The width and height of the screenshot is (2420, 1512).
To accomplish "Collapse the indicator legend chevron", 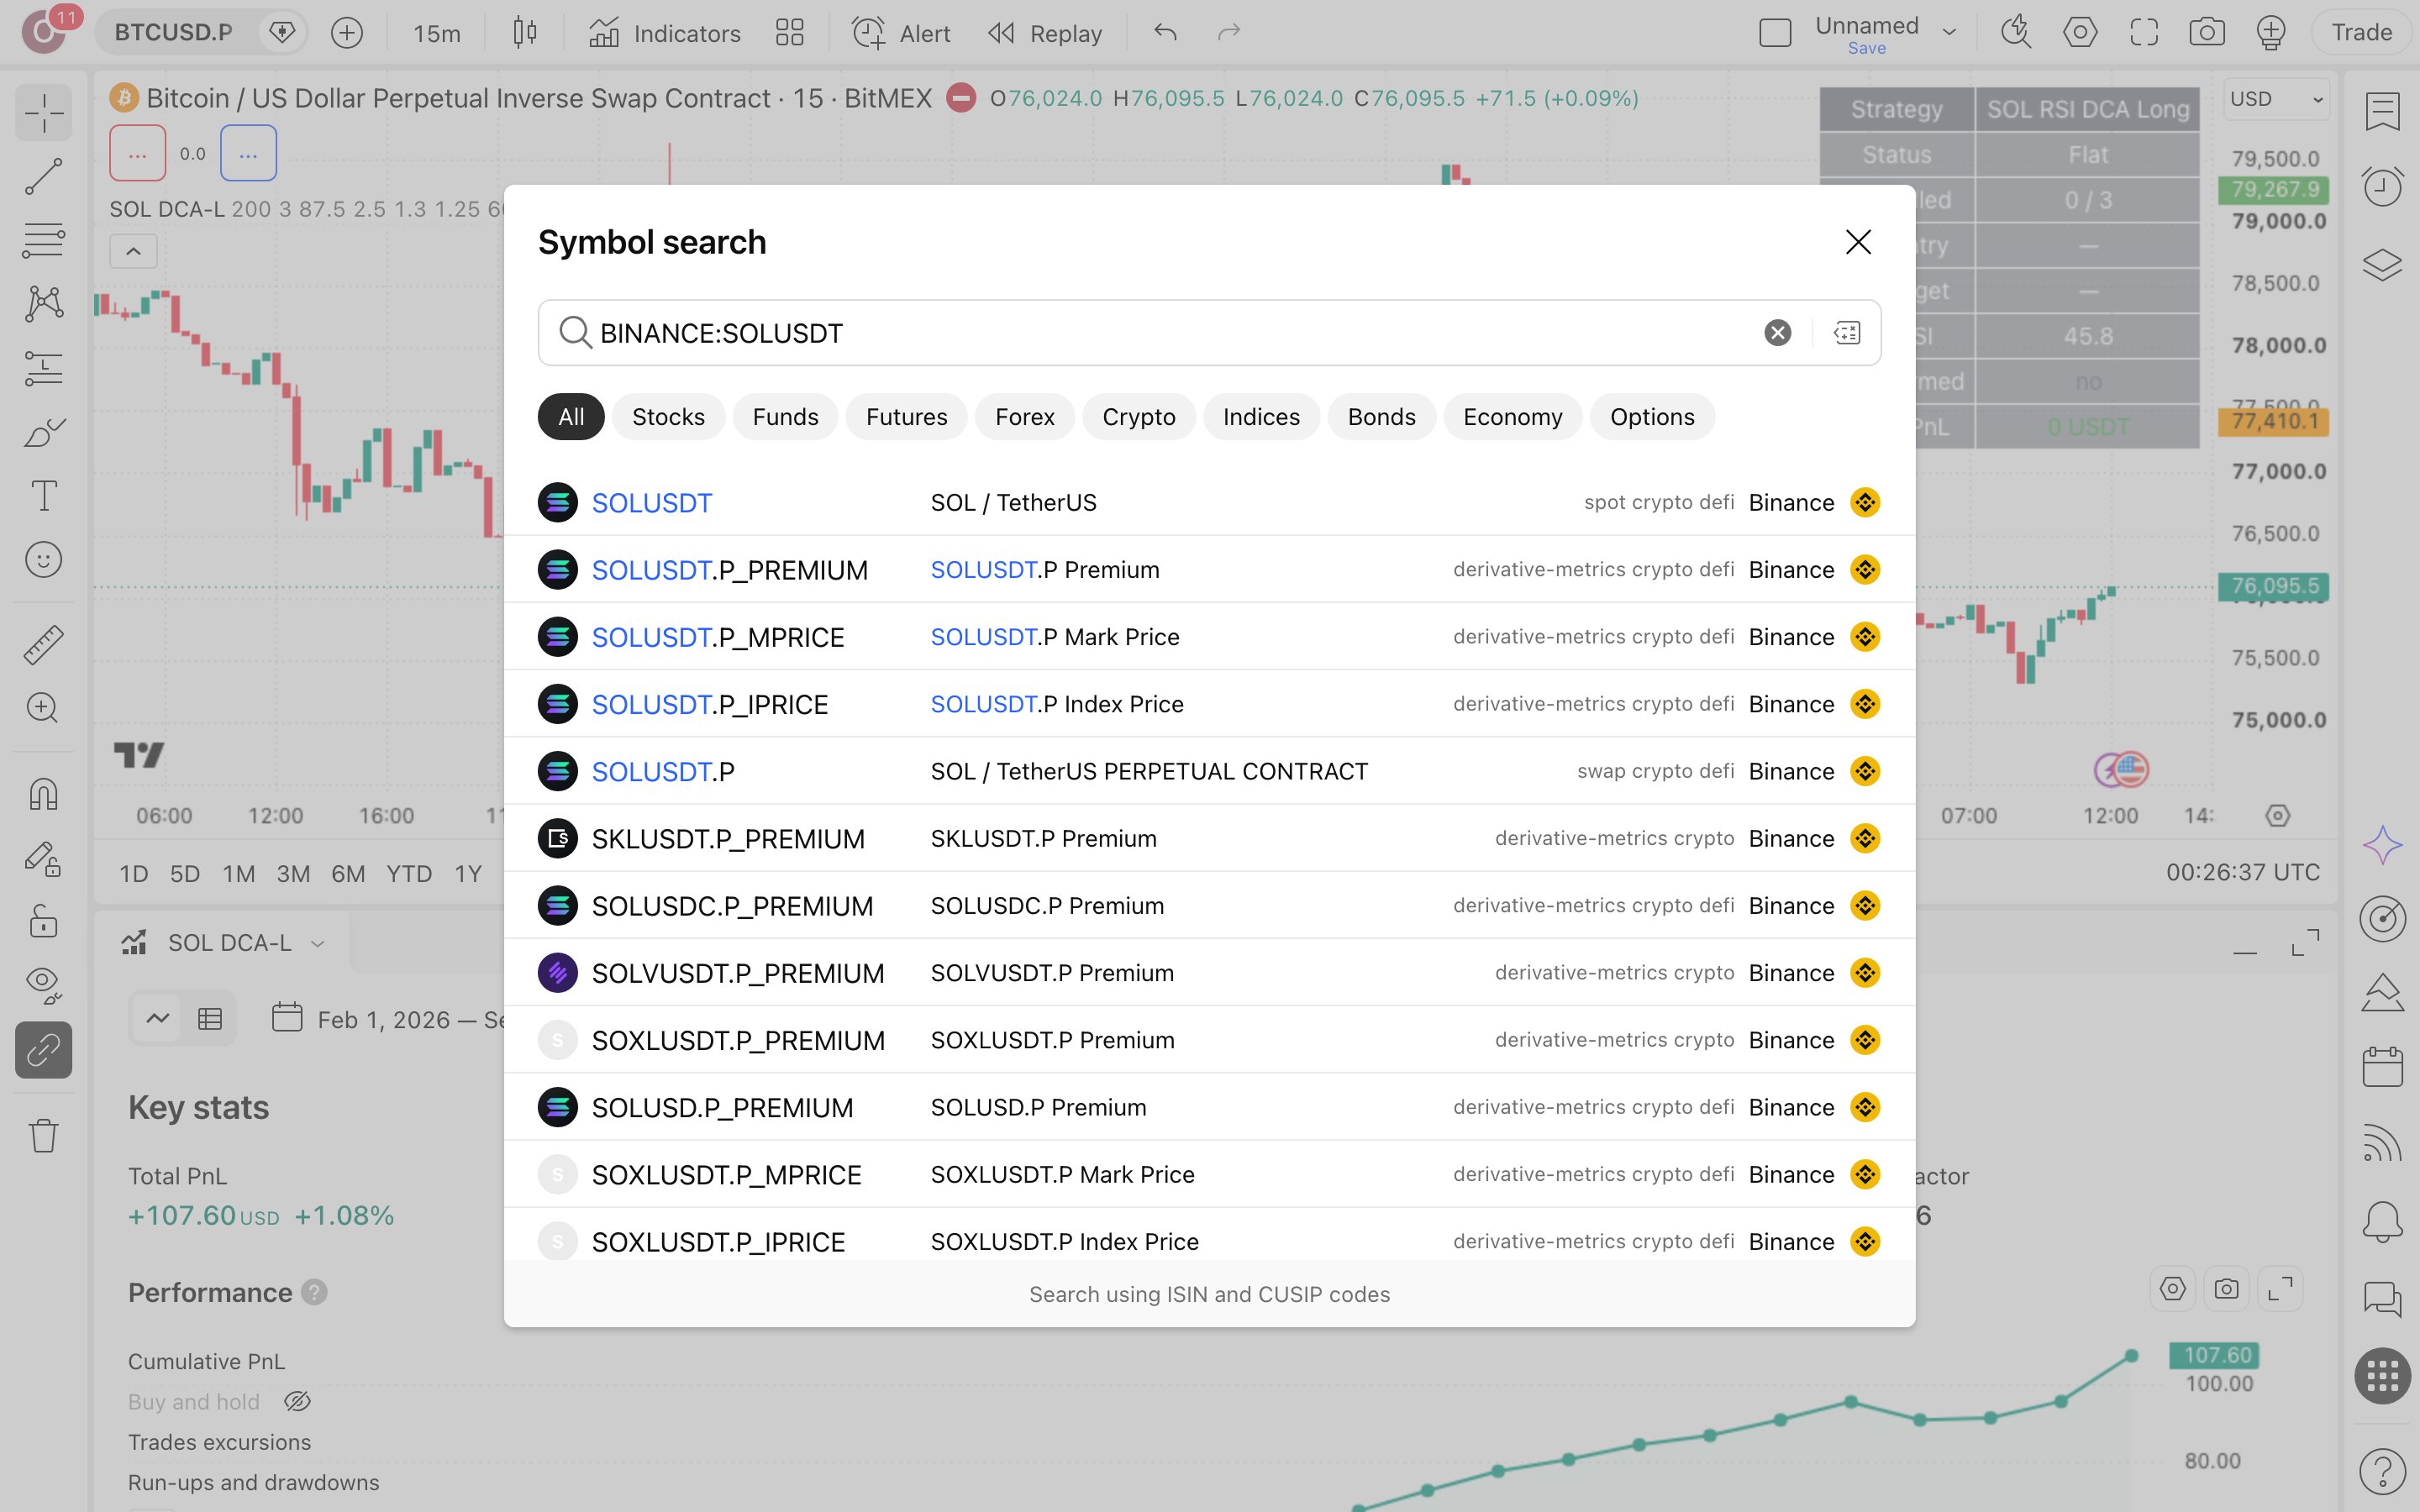I will pyautogui.click(x=133, y=251).
